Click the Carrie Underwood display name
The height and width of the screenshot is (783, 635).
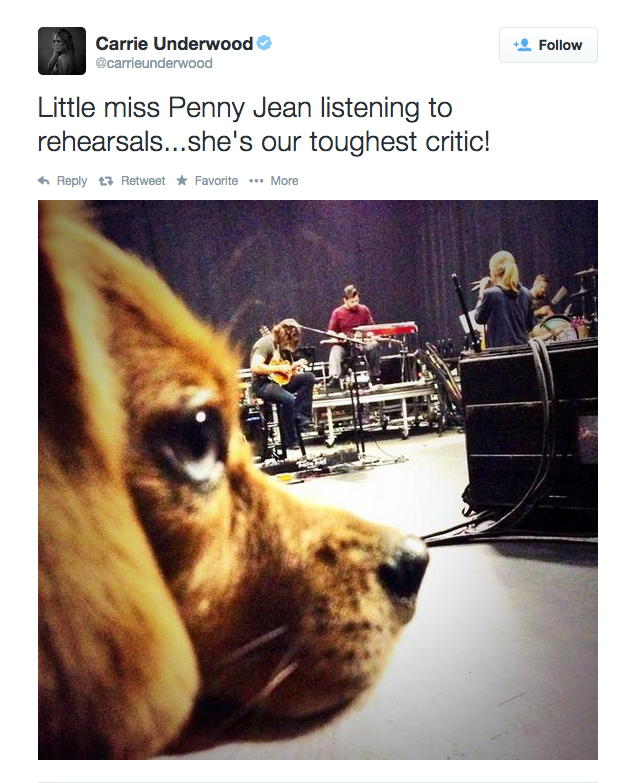coord(174,43)
